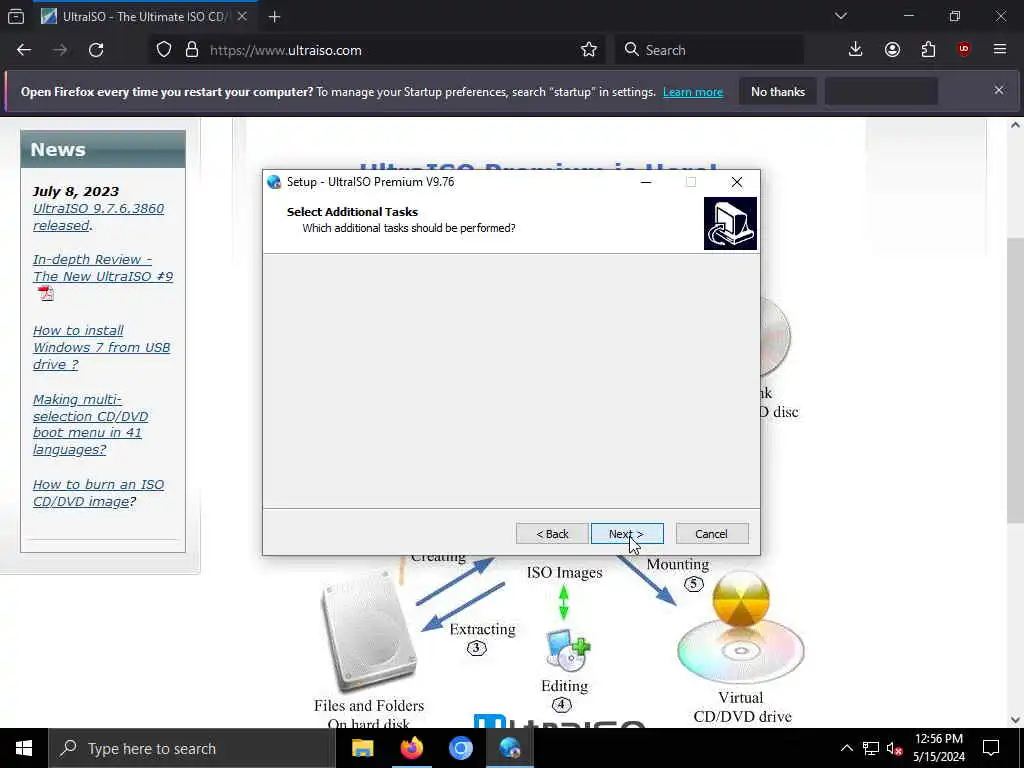Open the tracking protection shield icon
Screen dimensions: 1024x768
click(x=164, y=50)
